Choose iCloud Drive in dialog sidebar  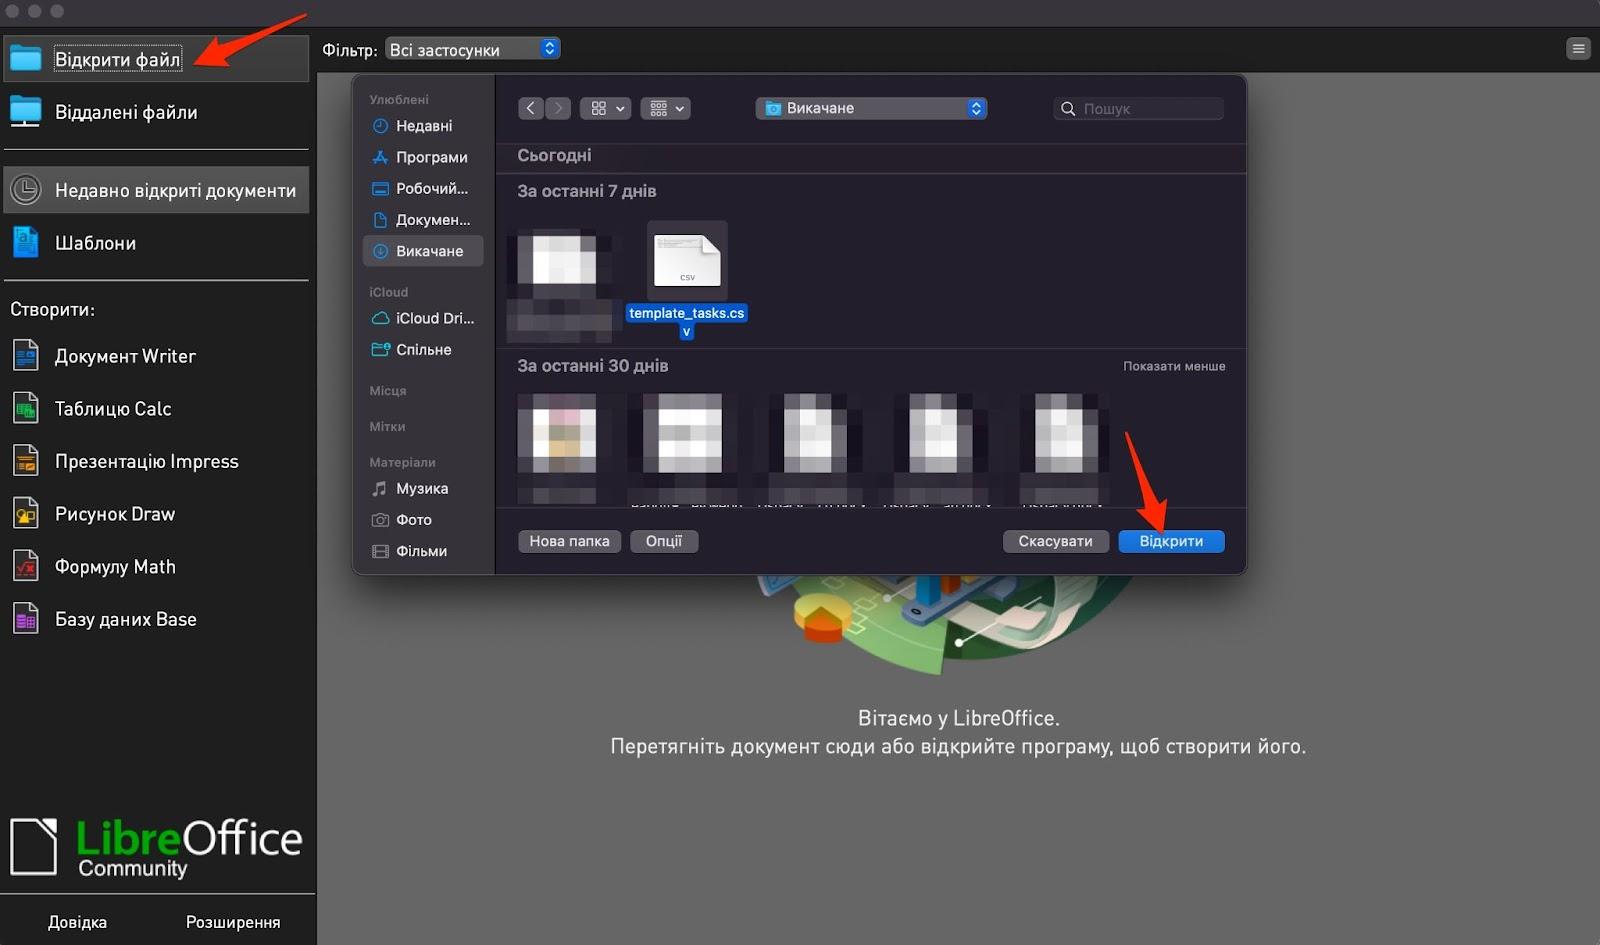pos(434,318)
